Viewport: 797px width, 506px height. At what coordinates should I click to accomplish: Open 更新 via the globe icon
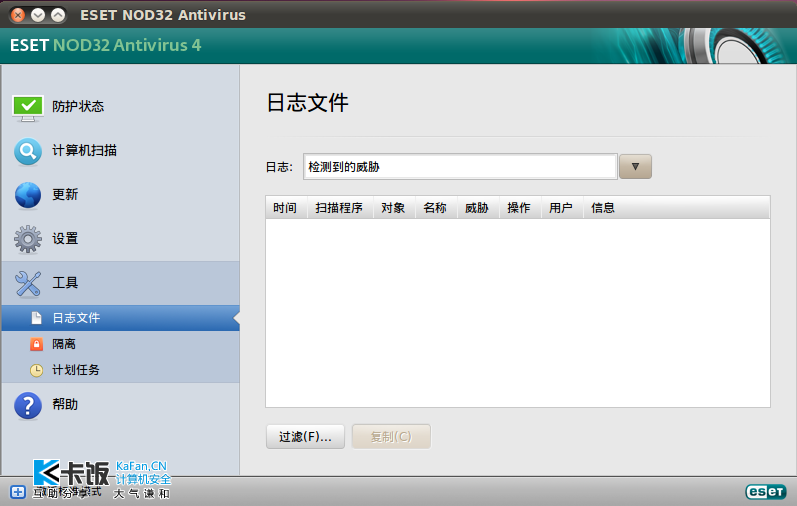pyautogui.click(x=28, y=195)
